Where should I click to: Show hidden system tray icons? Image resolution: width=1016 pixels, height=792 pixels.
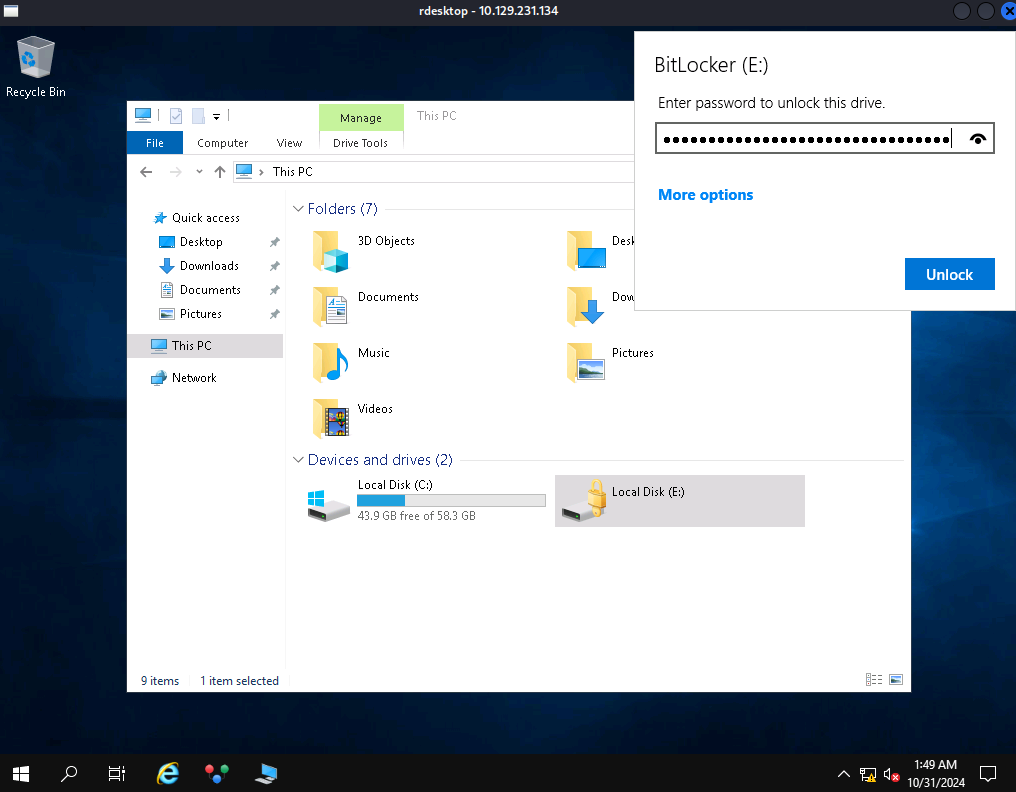pos(844,774)
